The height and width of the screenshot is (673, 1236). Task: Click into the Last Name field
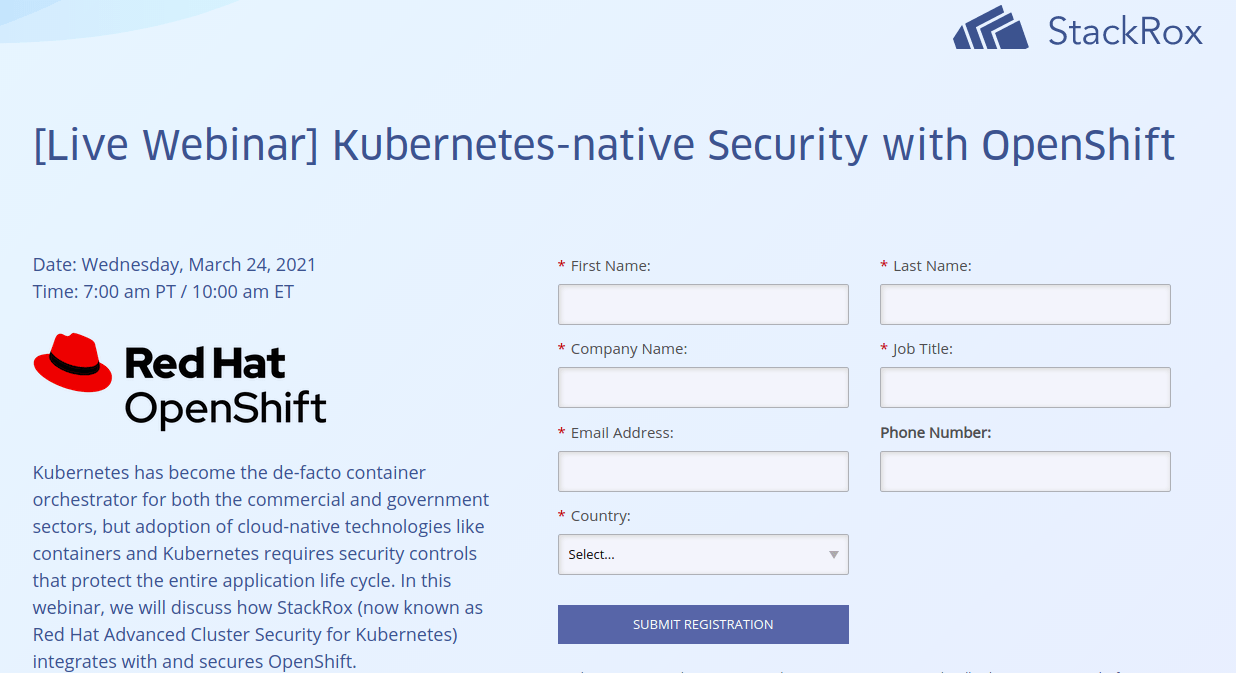point(1024,304)
